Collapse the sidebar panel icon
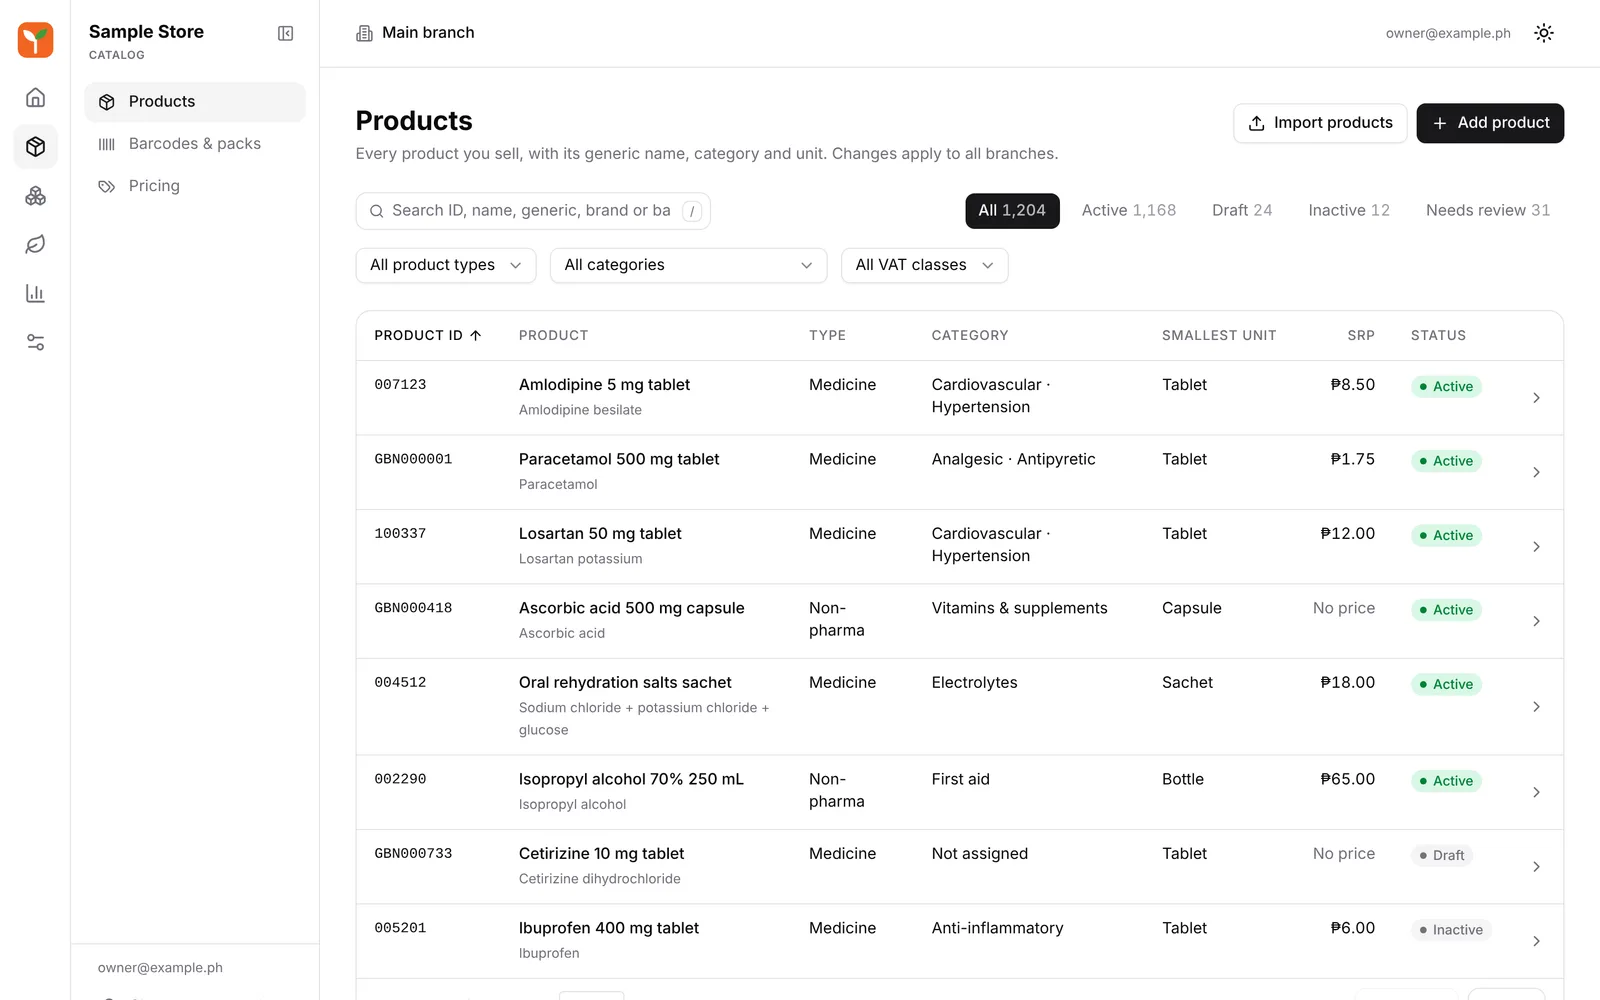The image size is (1600, 1000). tap(285, 33)
